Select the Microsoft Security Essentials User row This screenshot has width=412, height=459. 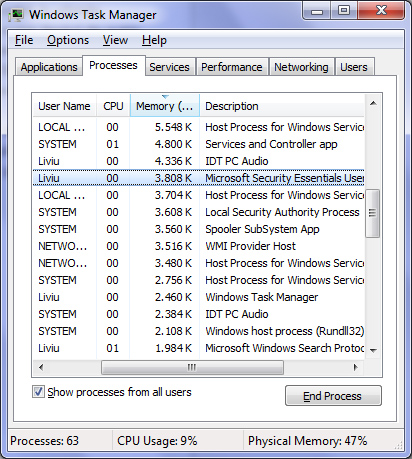(x=199, y=178)
